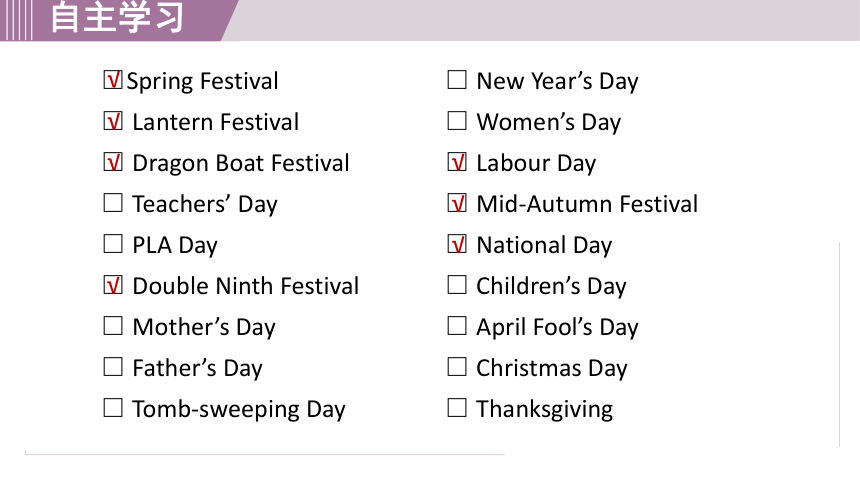This screenshot has width=860, height=484.
Task: Select the Christmas Day checkbox
Action: pos(457,367)
